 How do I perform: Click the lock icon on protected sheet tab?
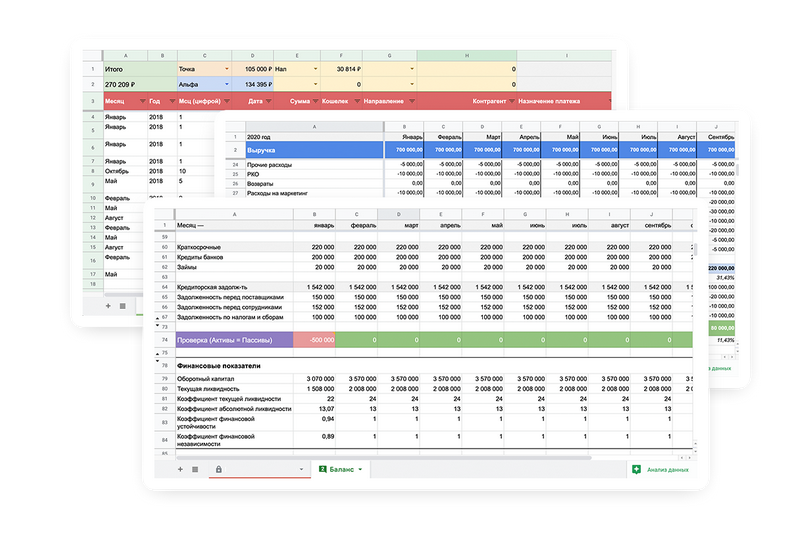point(218,468)
